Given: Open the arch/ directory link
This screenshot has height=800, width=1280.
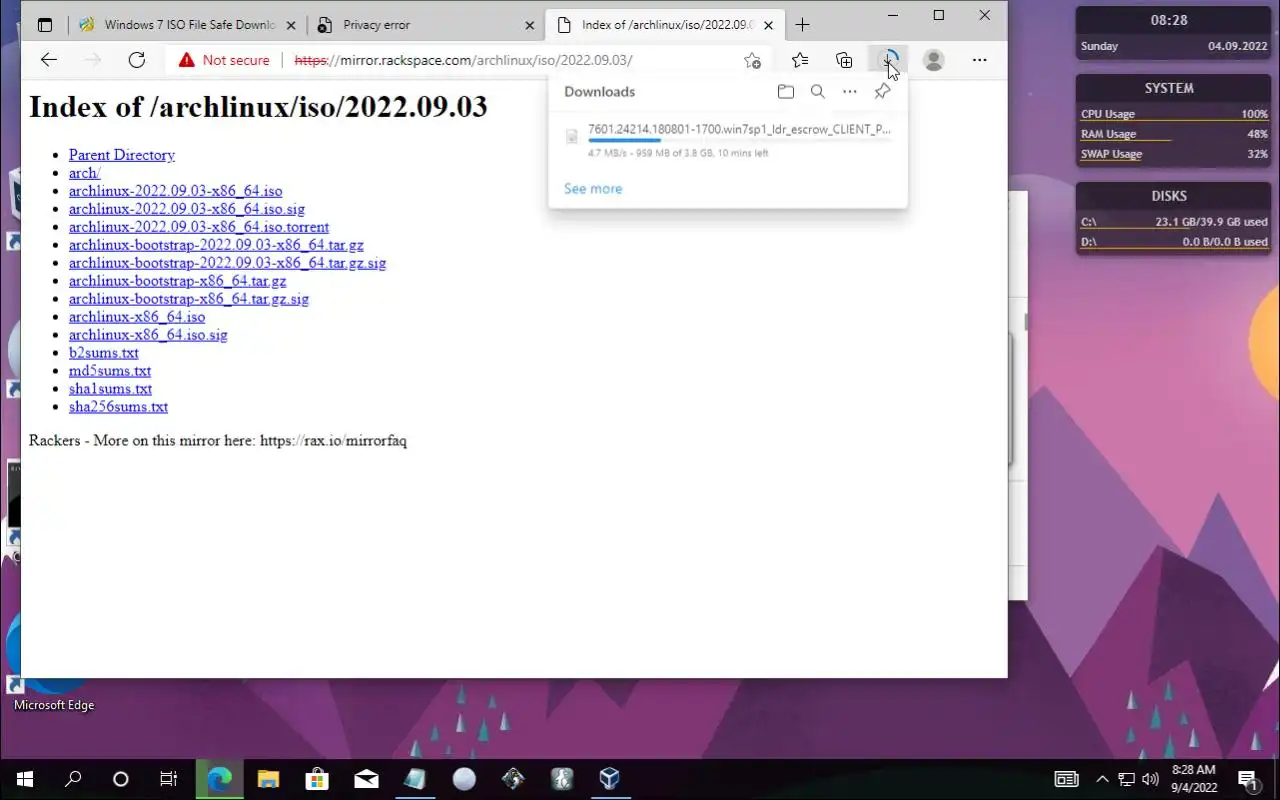Looking at the screenshot, I should pos(85,173).
